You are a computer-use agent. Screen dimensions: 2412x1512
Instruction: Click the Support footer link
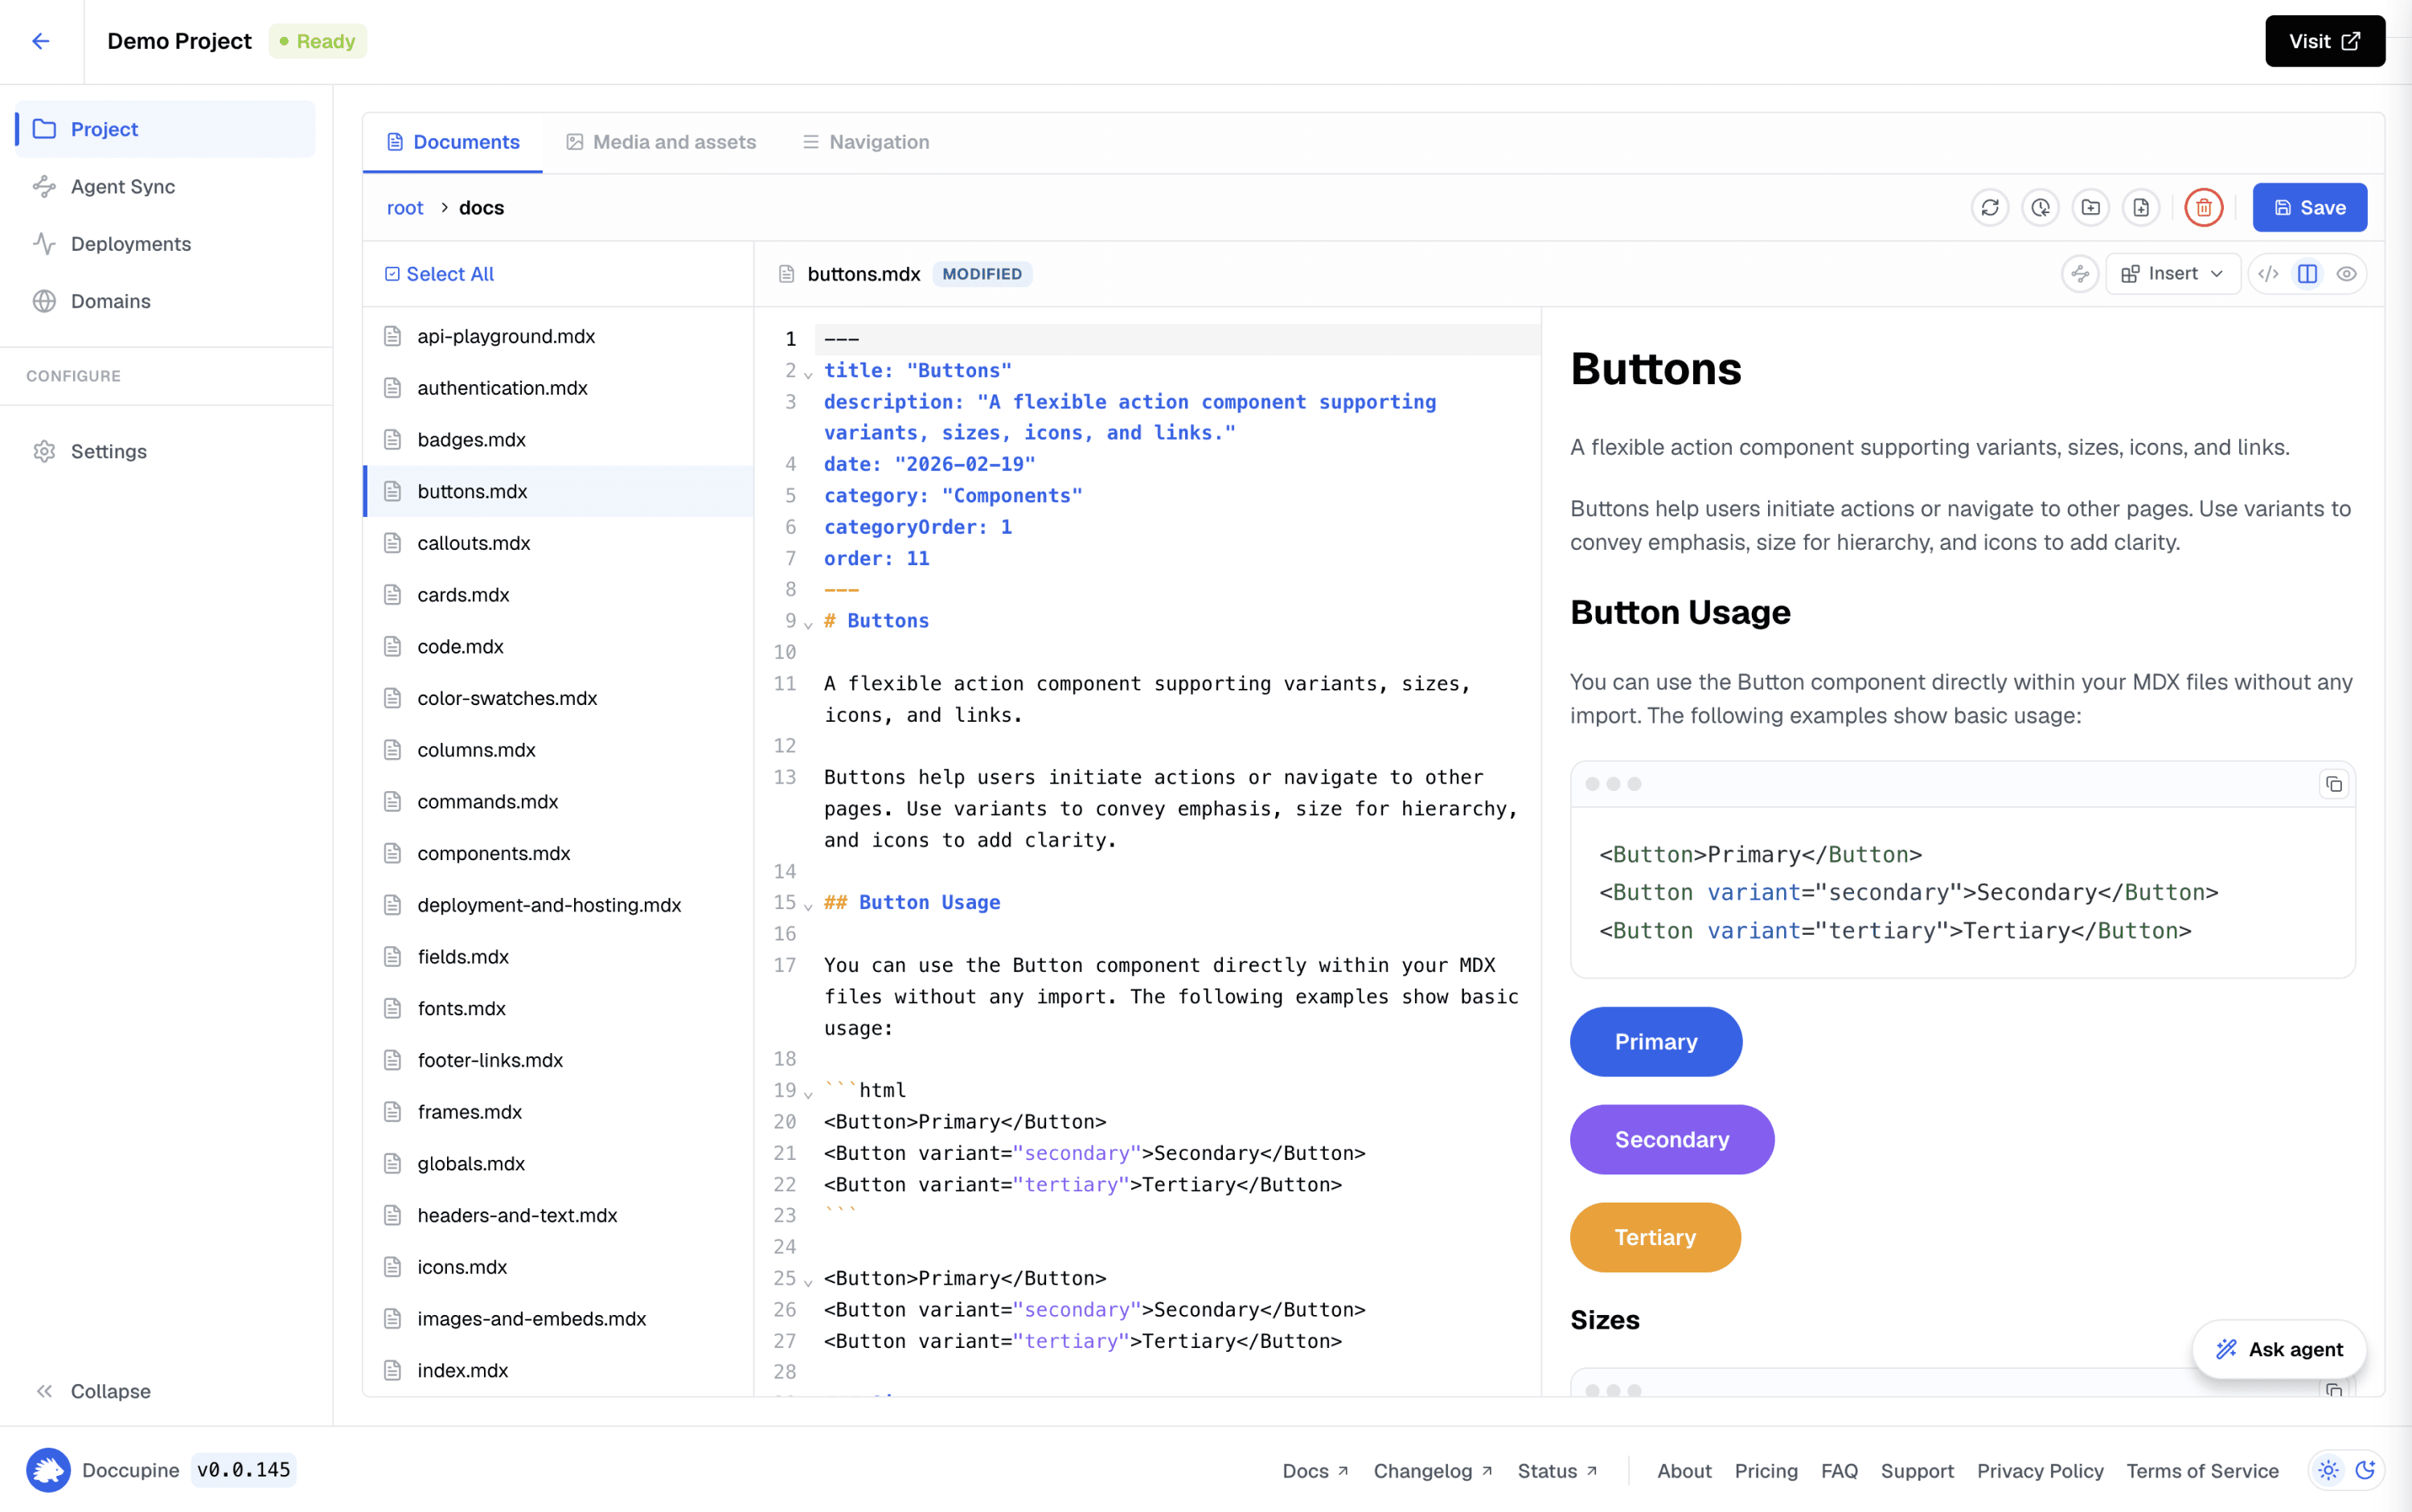[1917, 1470]
